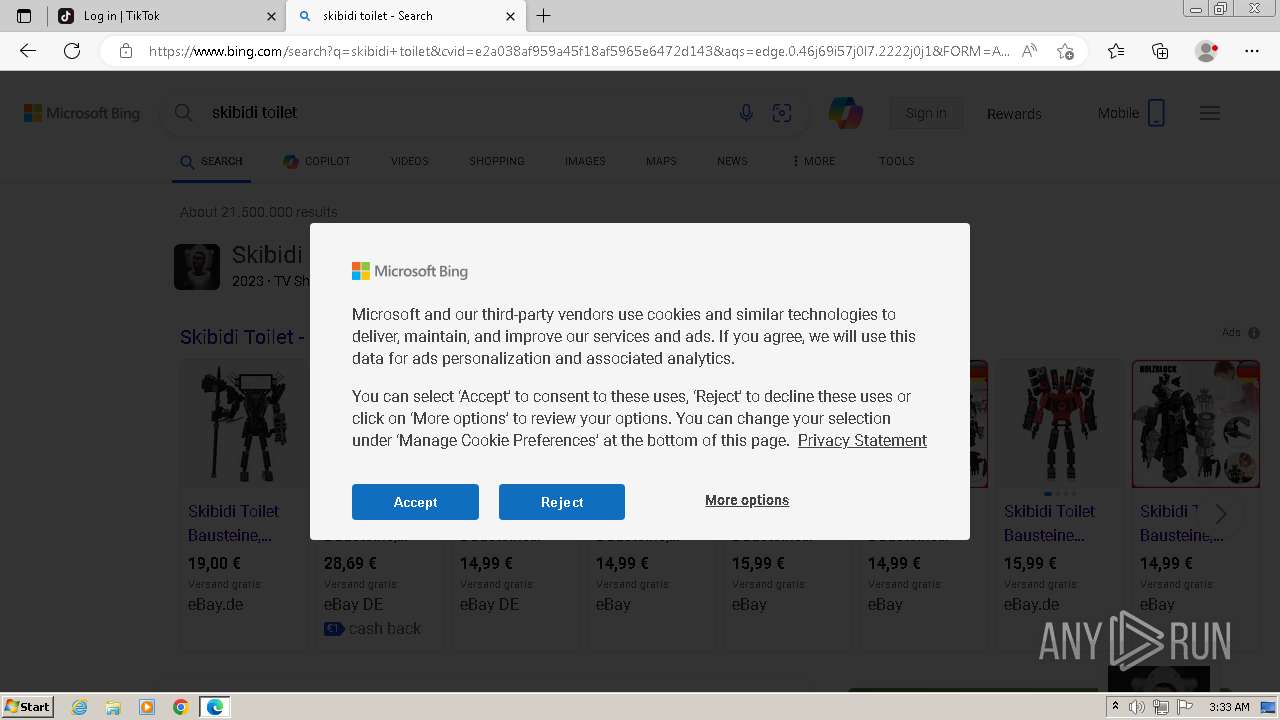Open the Edge profile avatar
Screen dimensions: 1280x720
tap(1206, 51)
